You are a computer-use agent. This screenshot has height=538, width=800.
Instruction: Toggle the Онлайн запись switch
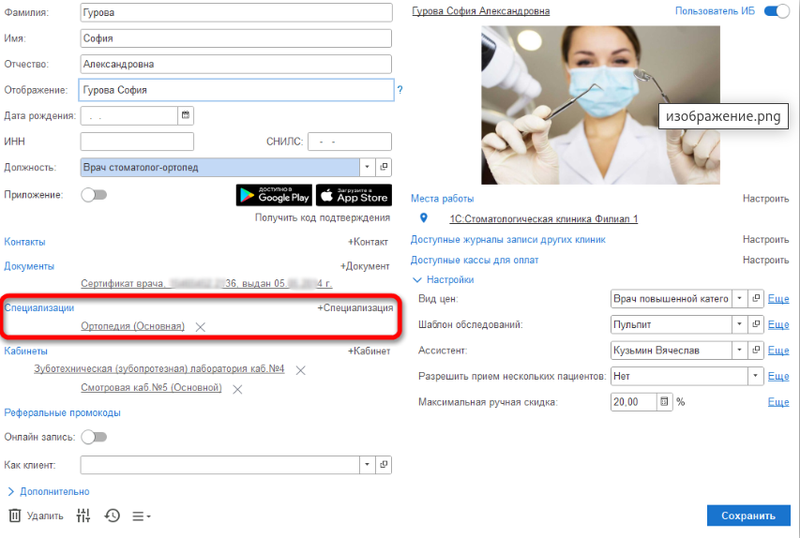point(94,437)
